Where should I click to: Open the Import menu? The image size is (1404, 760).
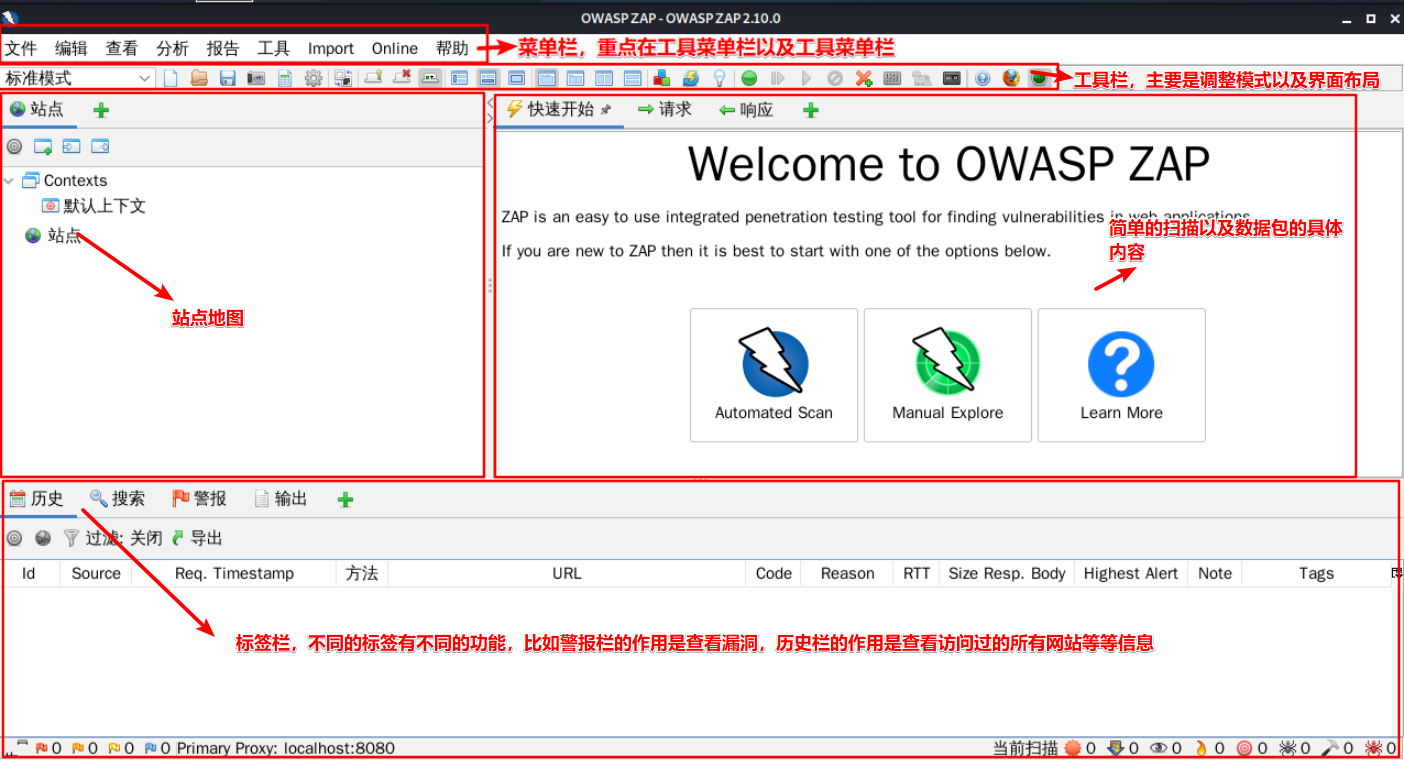(x=330, y=47)
